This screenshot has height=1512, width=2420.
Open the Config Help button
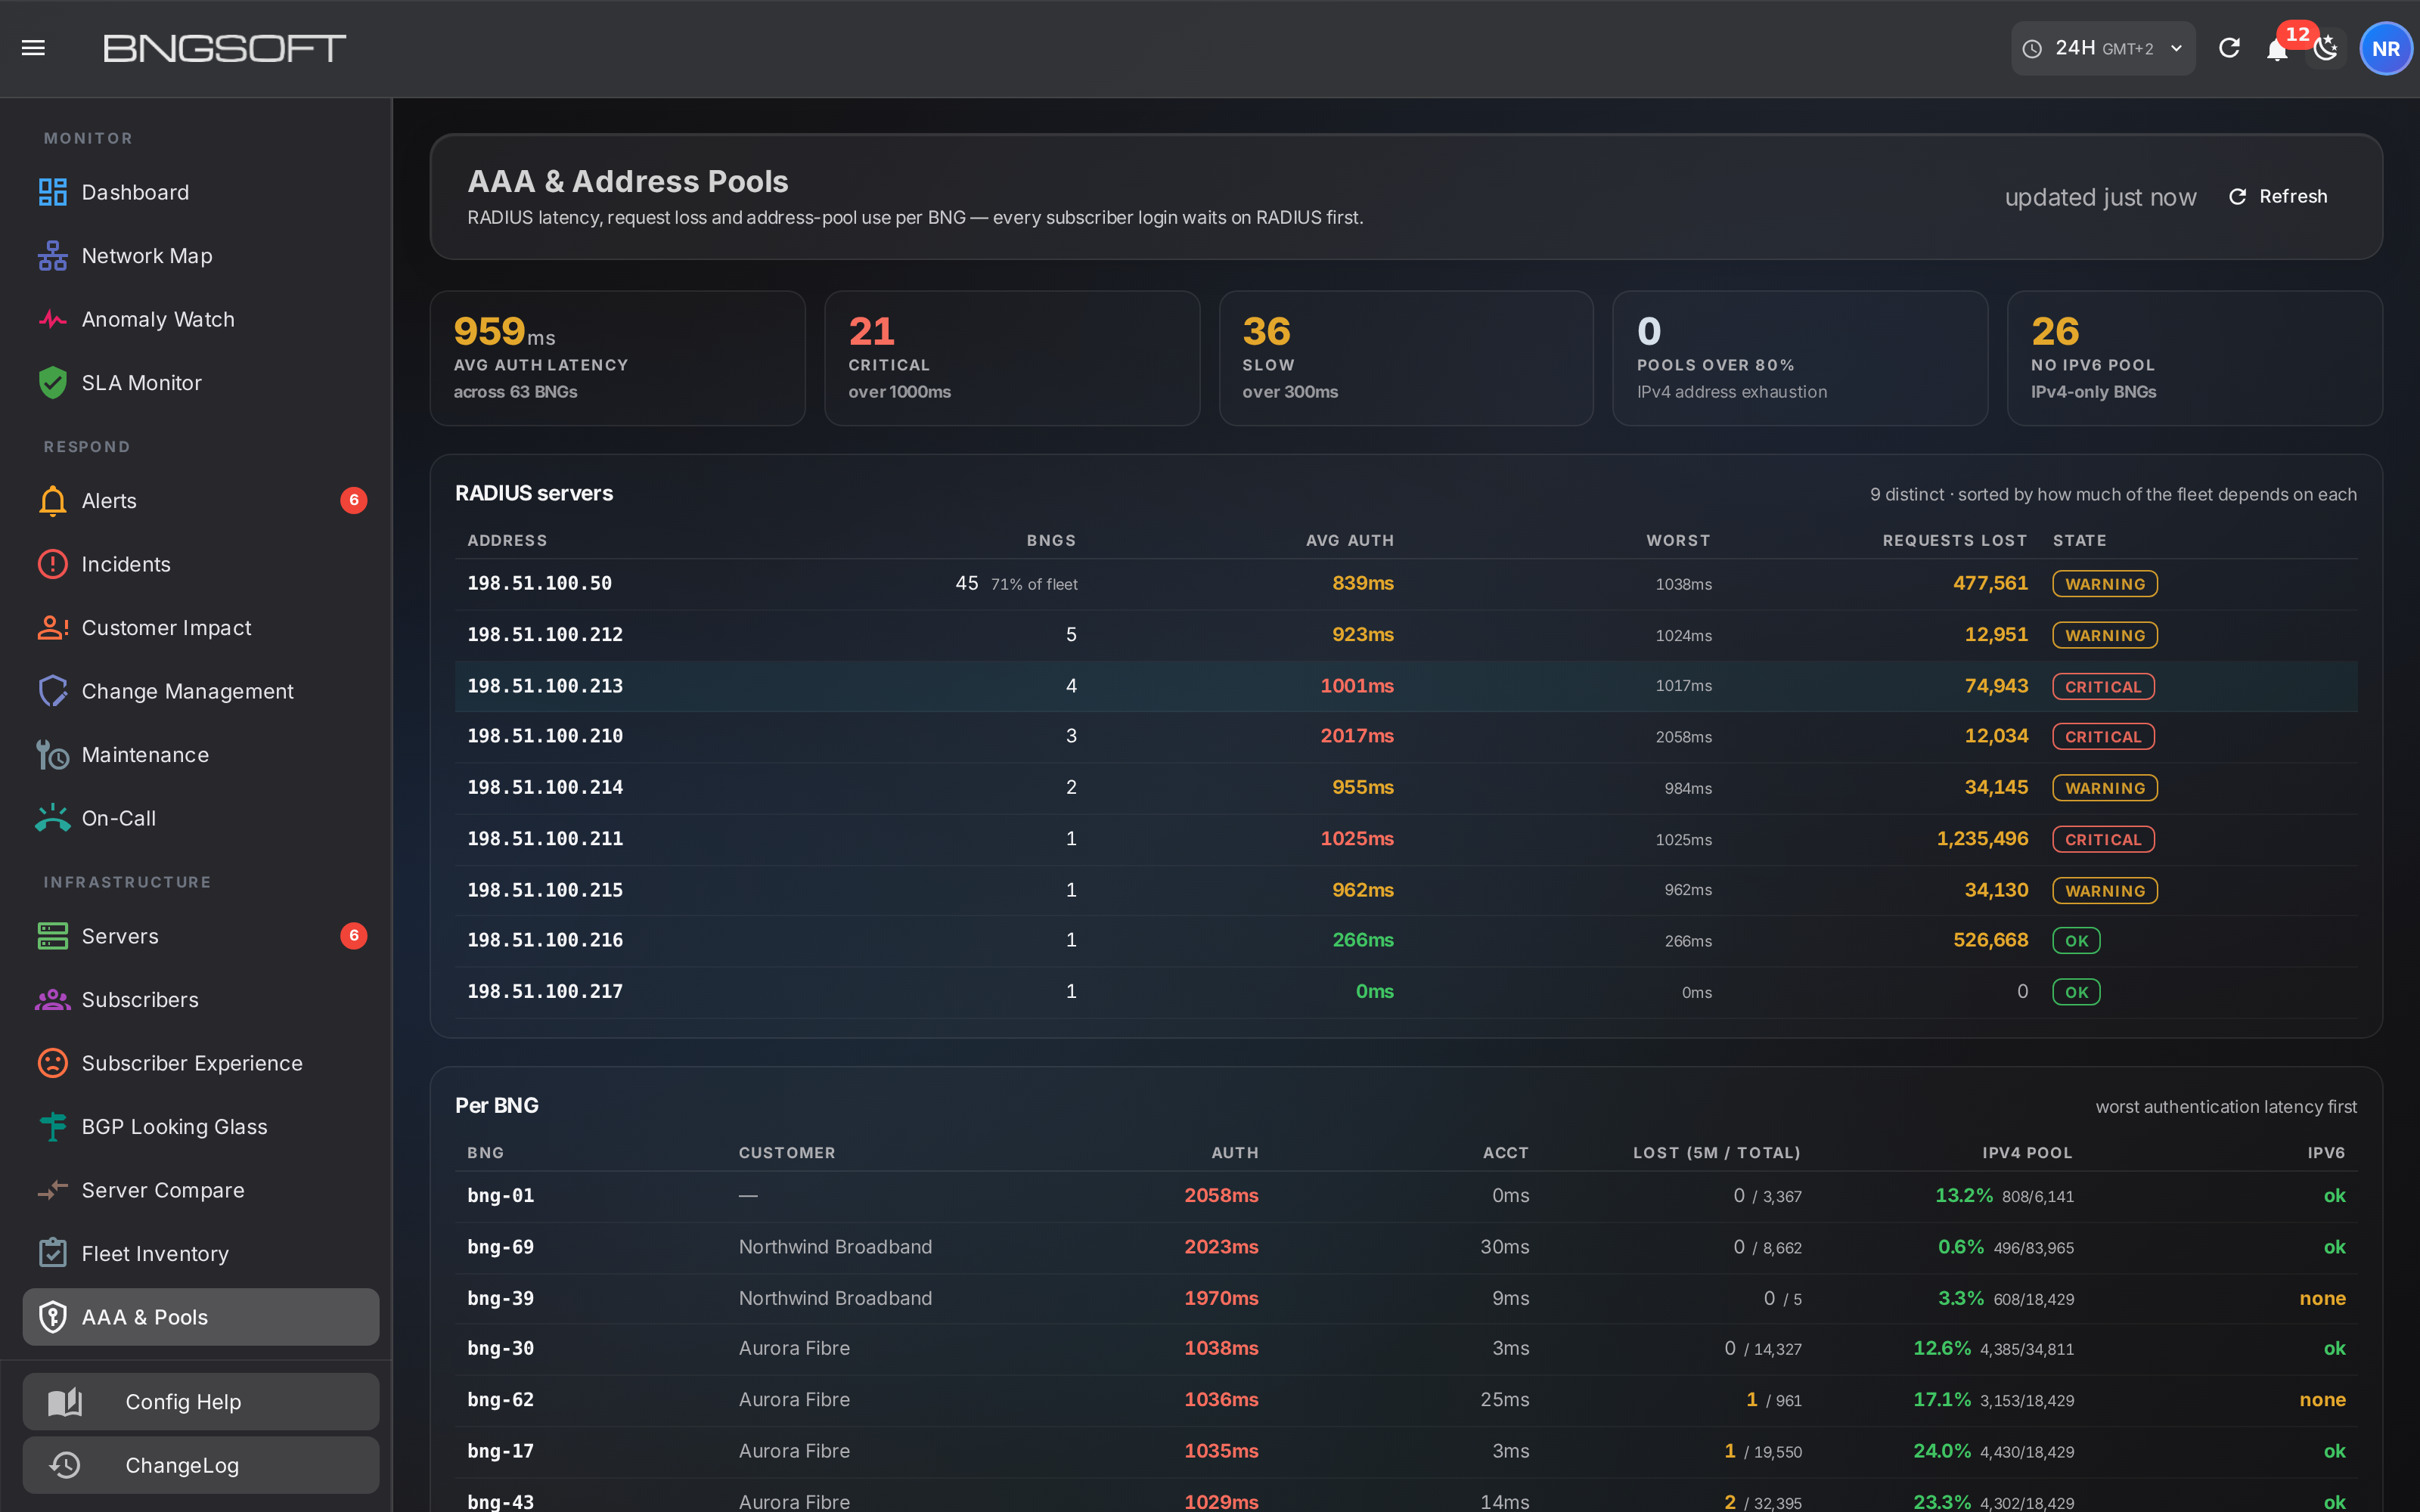[x=200, y=1402]
